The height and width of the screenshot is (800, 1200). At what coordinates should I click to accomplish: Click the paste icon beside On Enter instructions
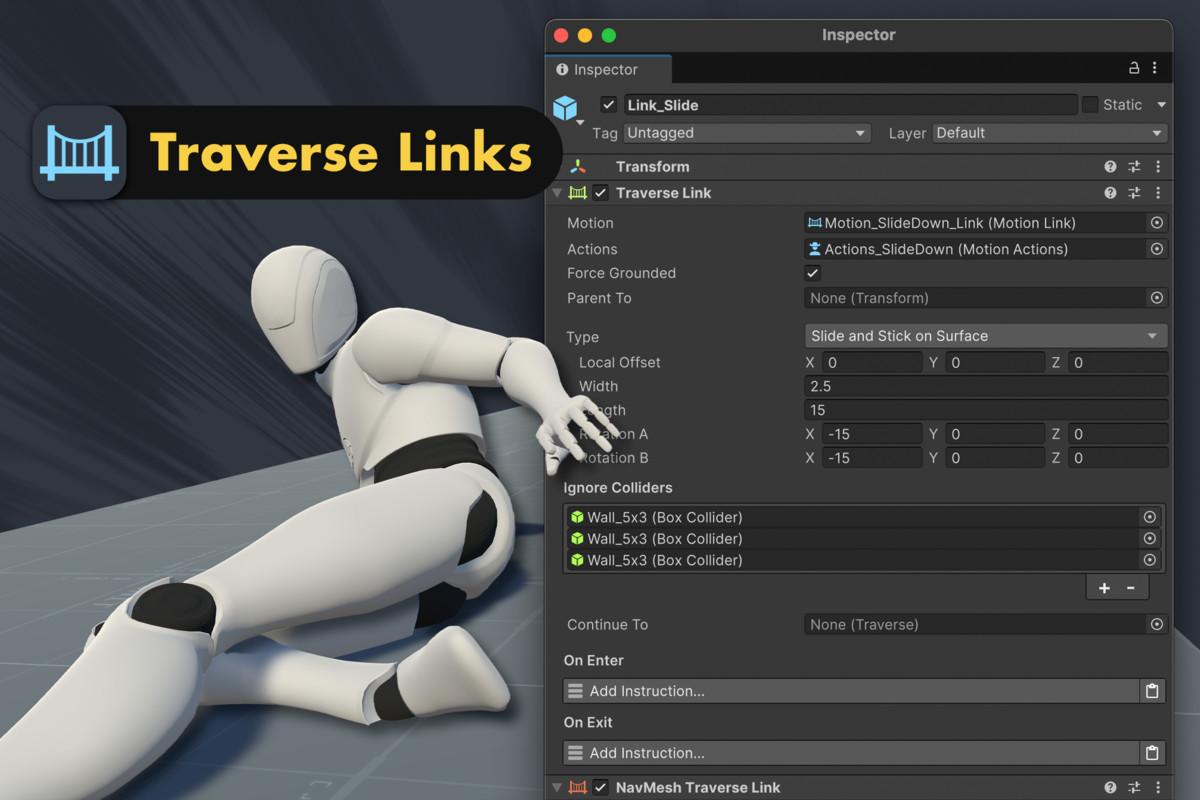click(x=1151, y=690)
